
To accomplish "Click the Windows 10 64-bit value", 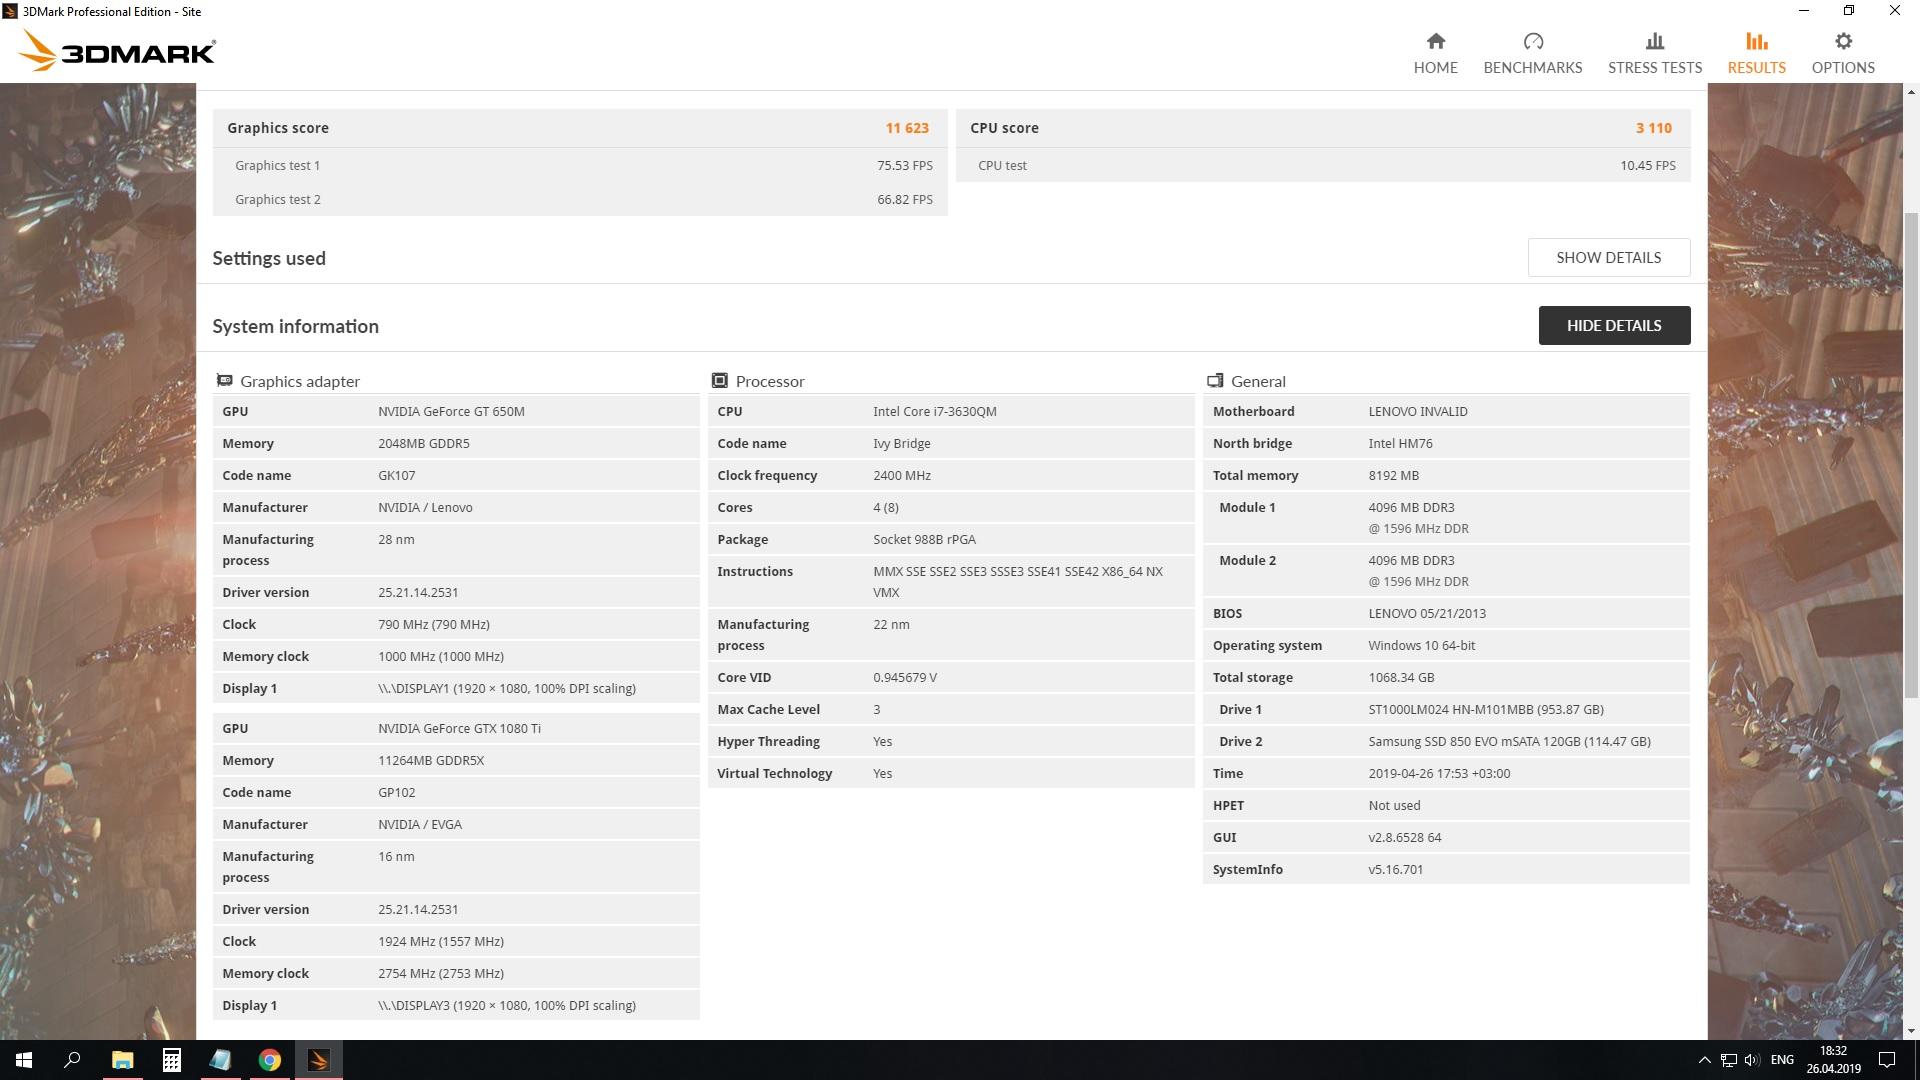I will point(1421,645).
